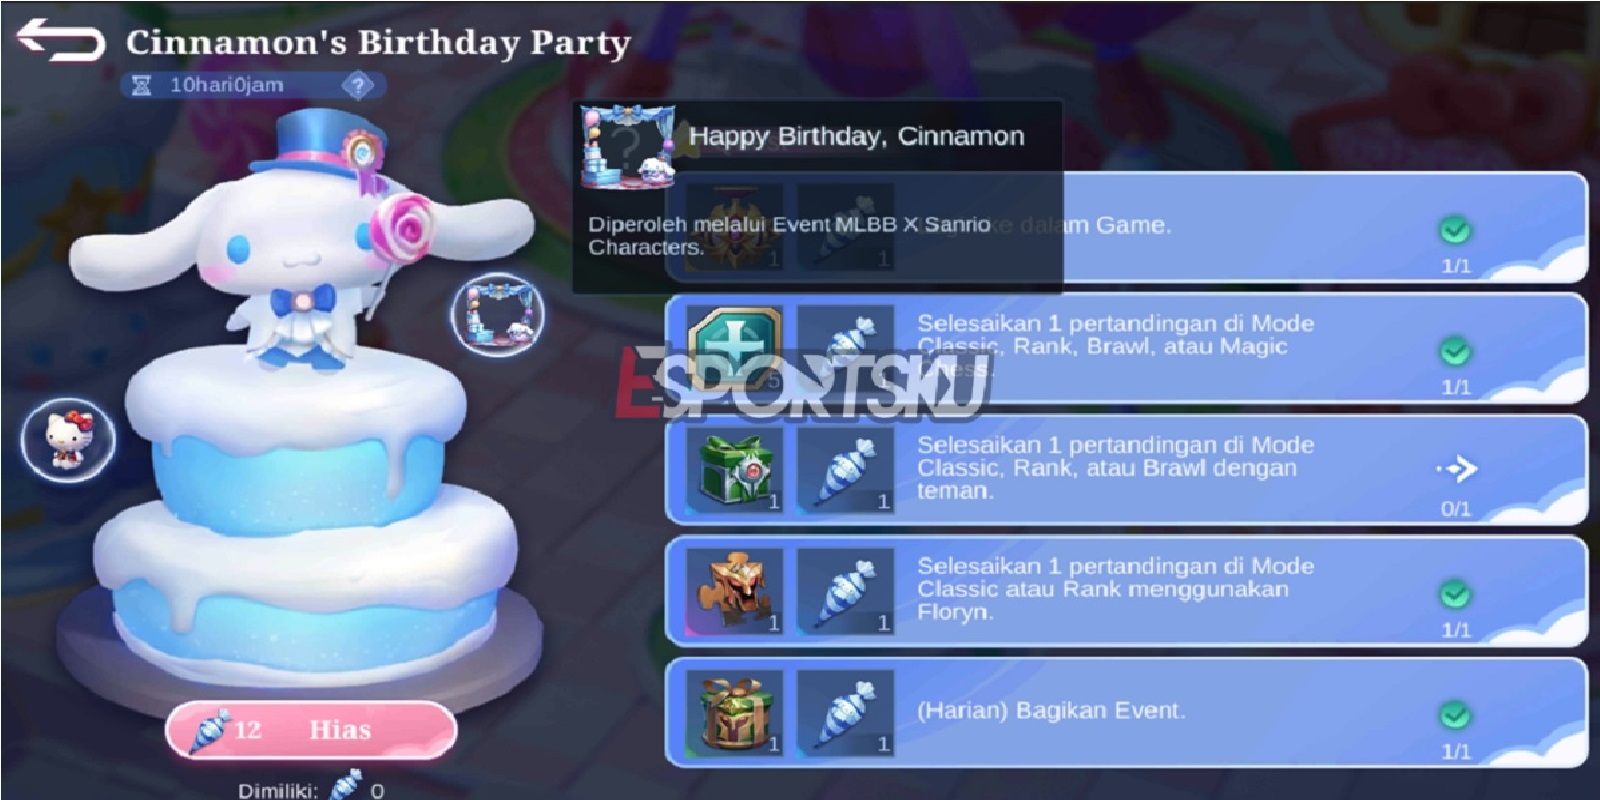Screen dimensions: 1600x800
Task: Tap the birthday border frame bubble
Action: coord(498,314)
